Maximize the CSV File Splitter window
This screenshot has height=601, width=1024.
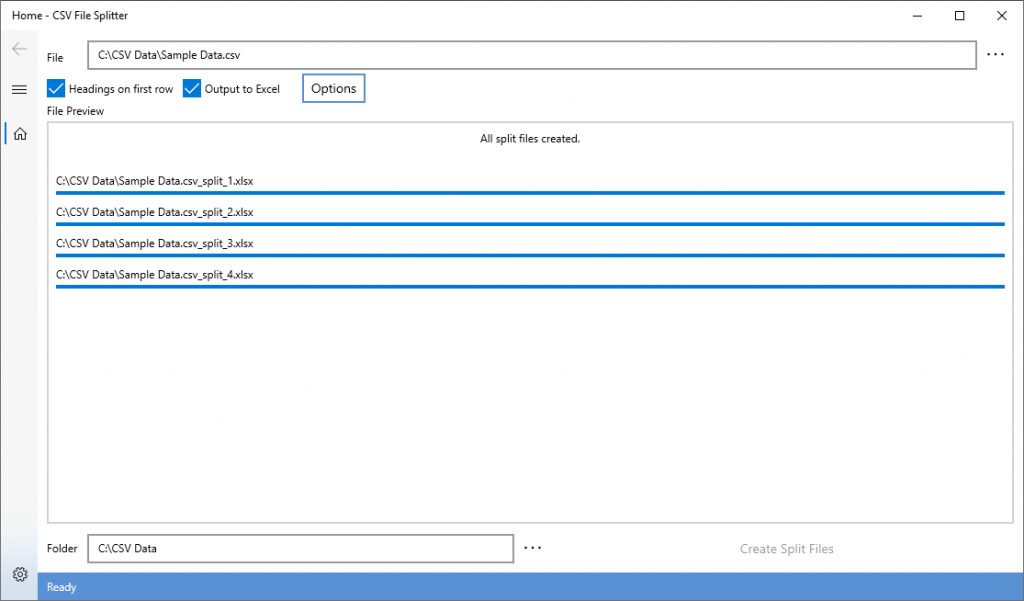point(960,16)
